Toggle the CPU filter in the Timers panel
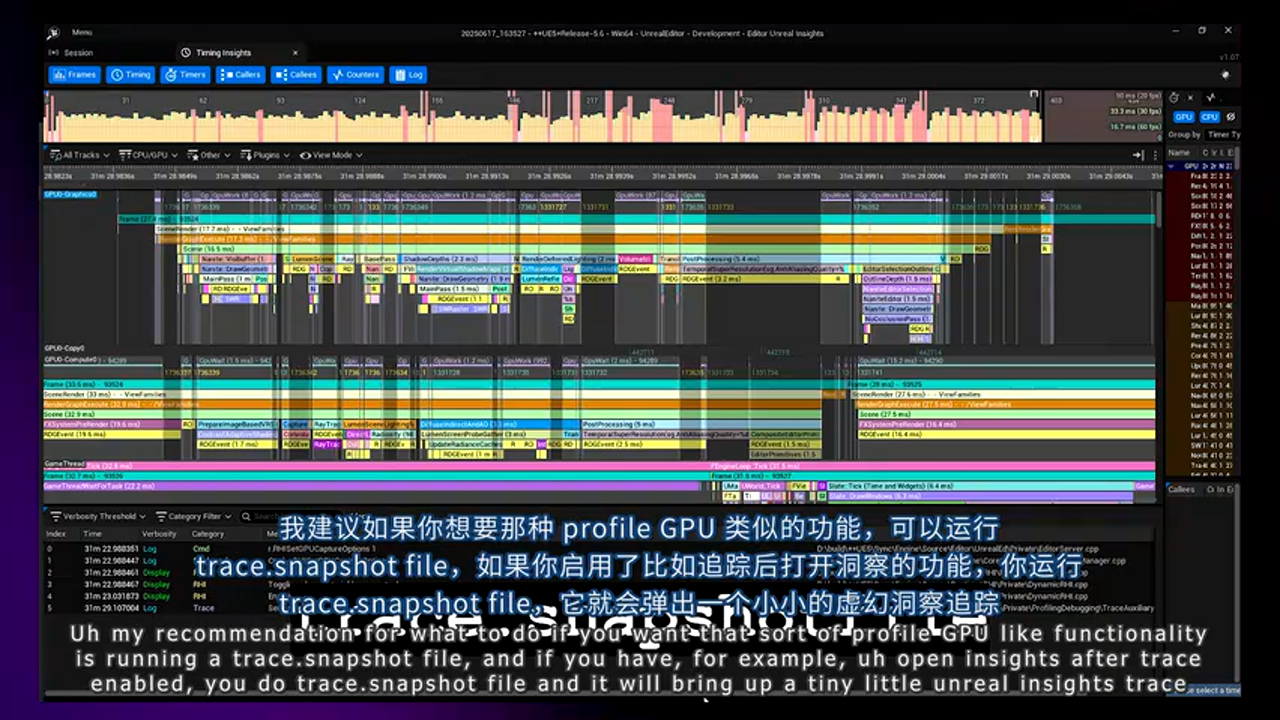The height and width of the screenshot is (720, 1280). [x=1210, y=117]
